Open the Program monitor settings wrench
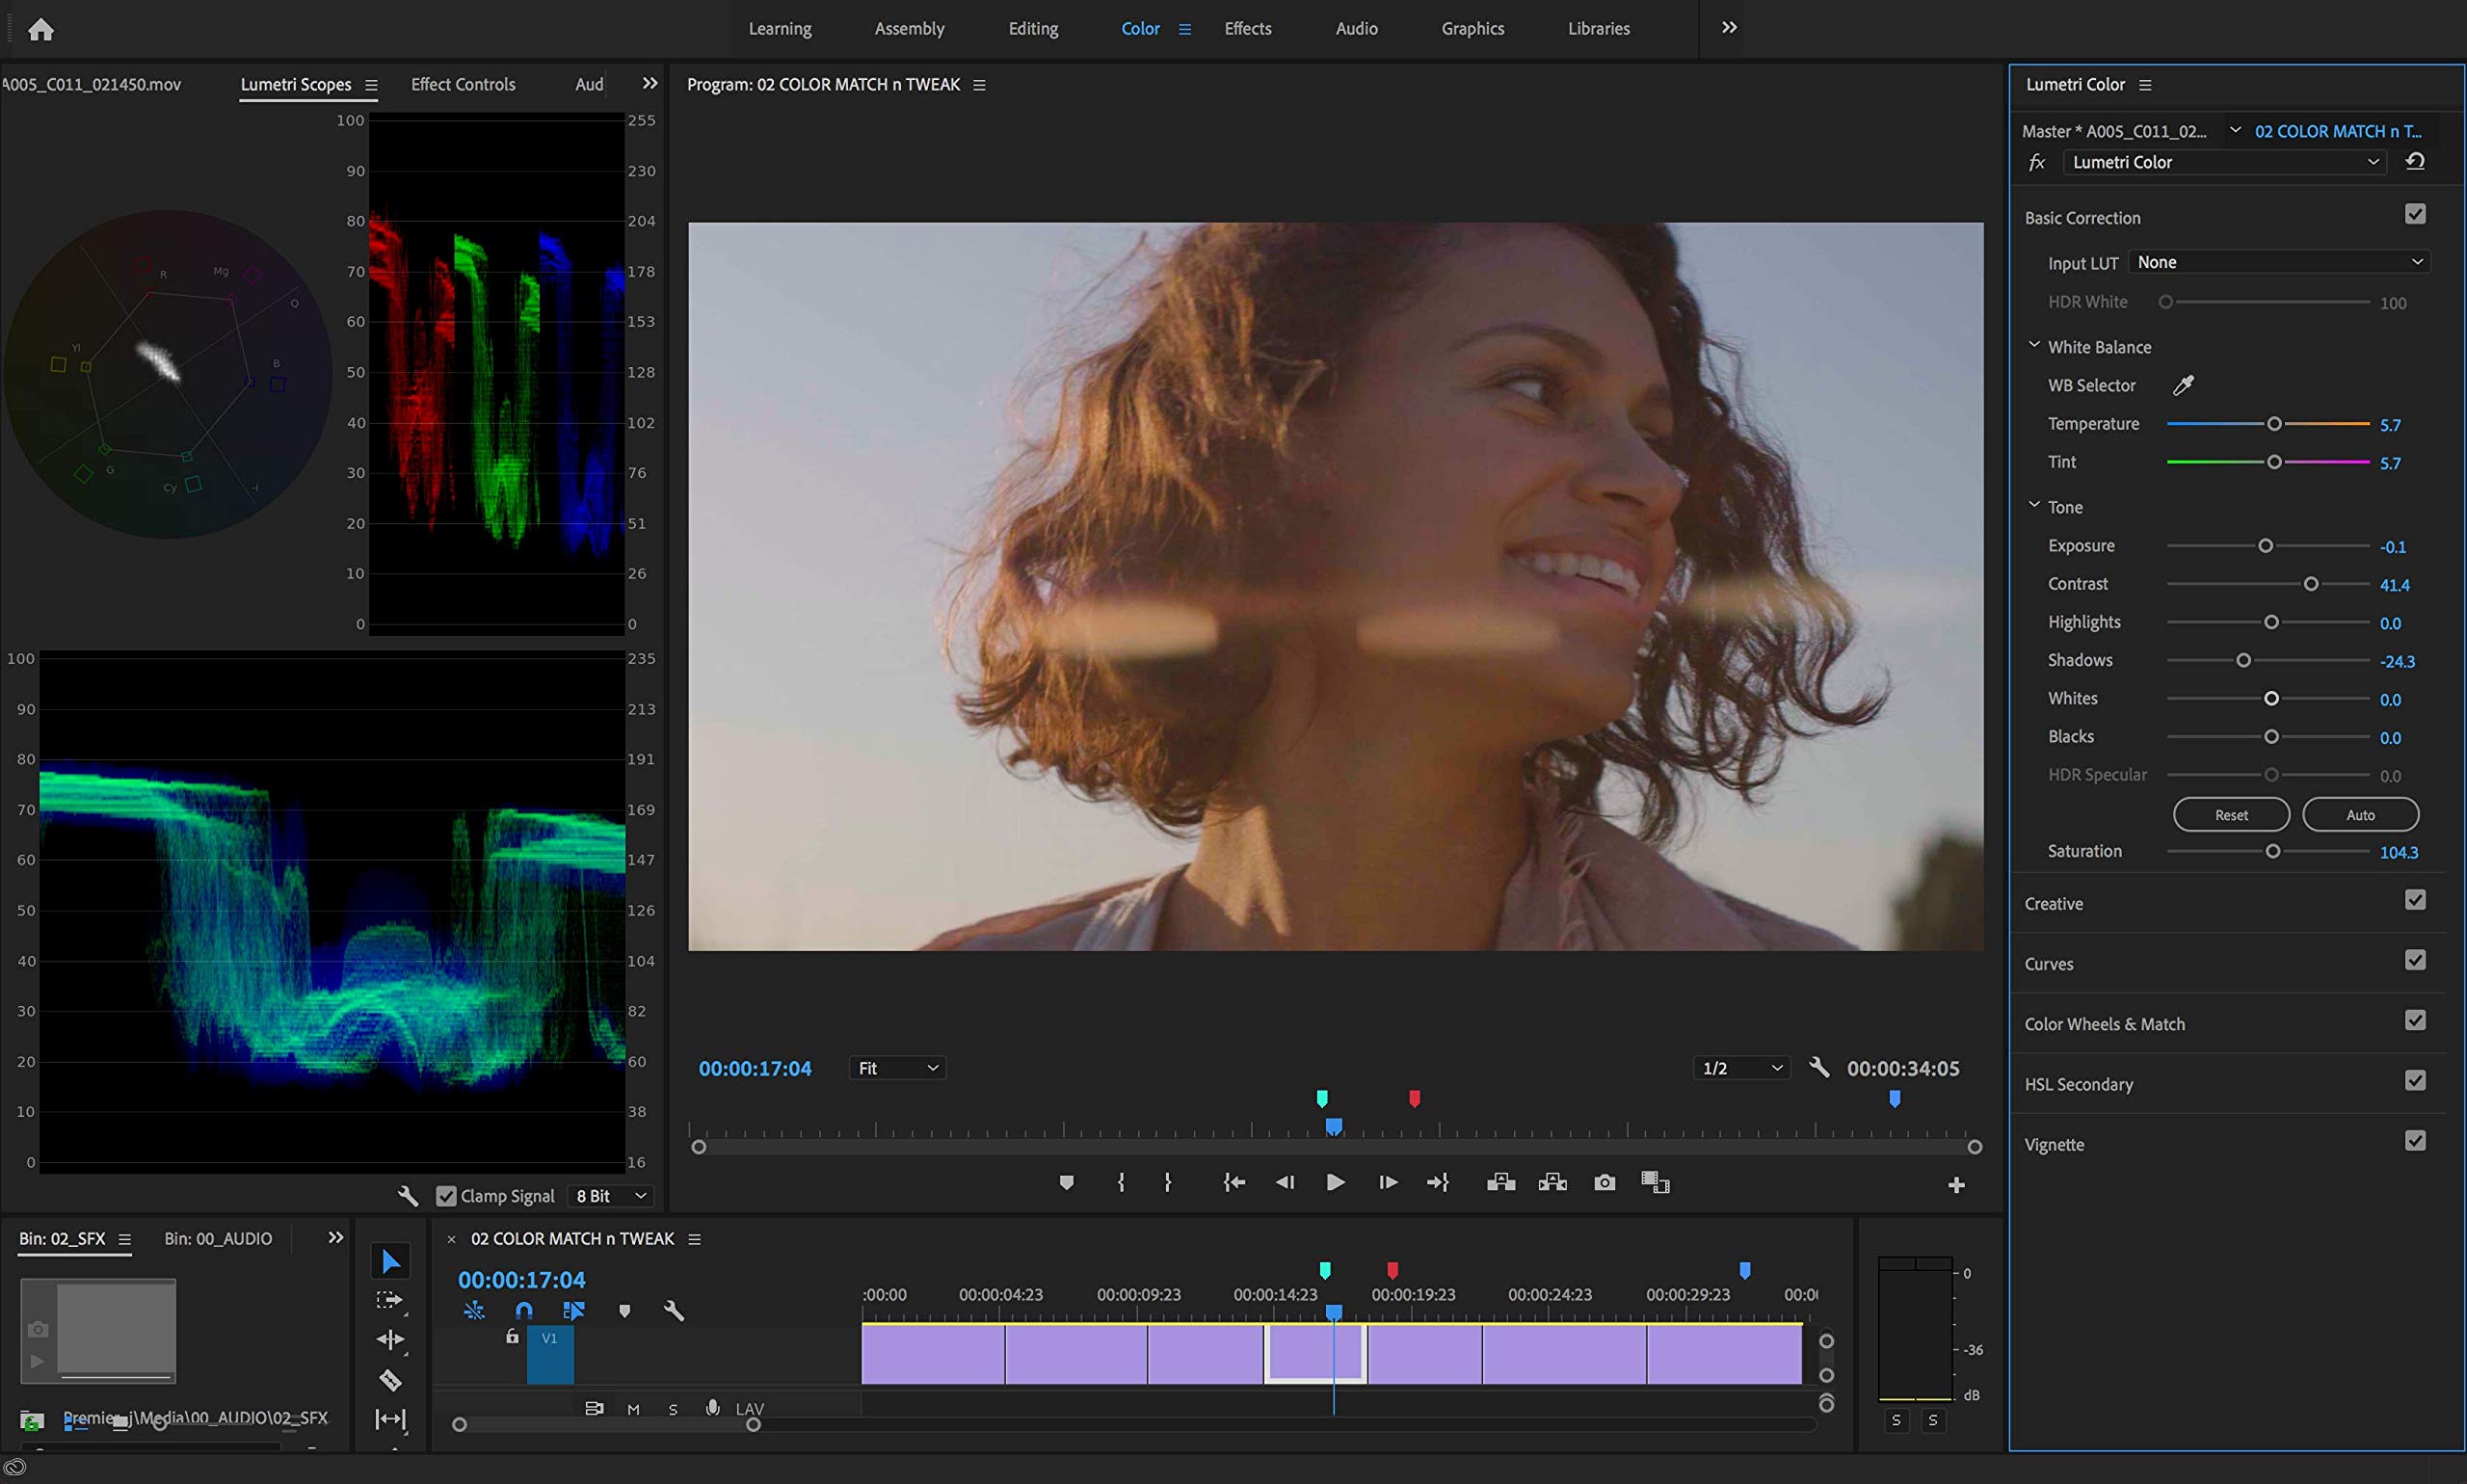 click(1818, 1068)
